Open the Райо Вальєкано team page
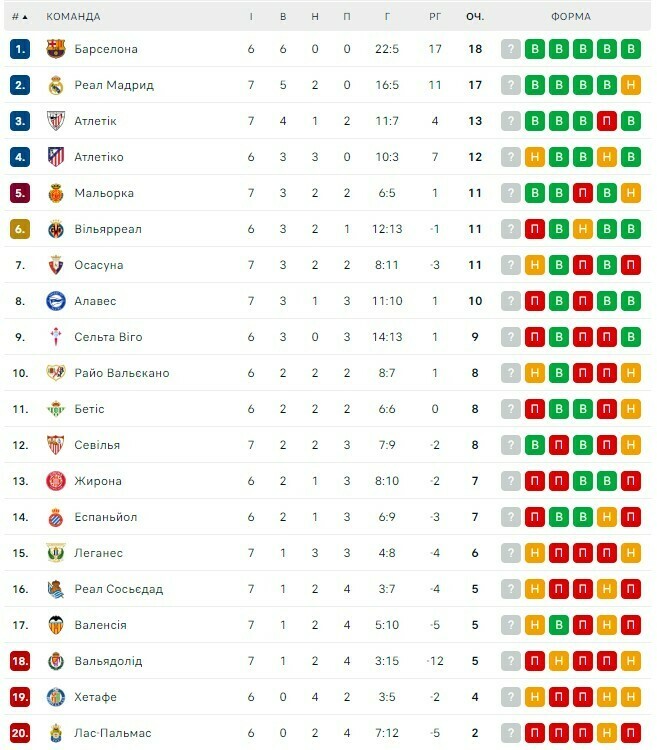 122,373
